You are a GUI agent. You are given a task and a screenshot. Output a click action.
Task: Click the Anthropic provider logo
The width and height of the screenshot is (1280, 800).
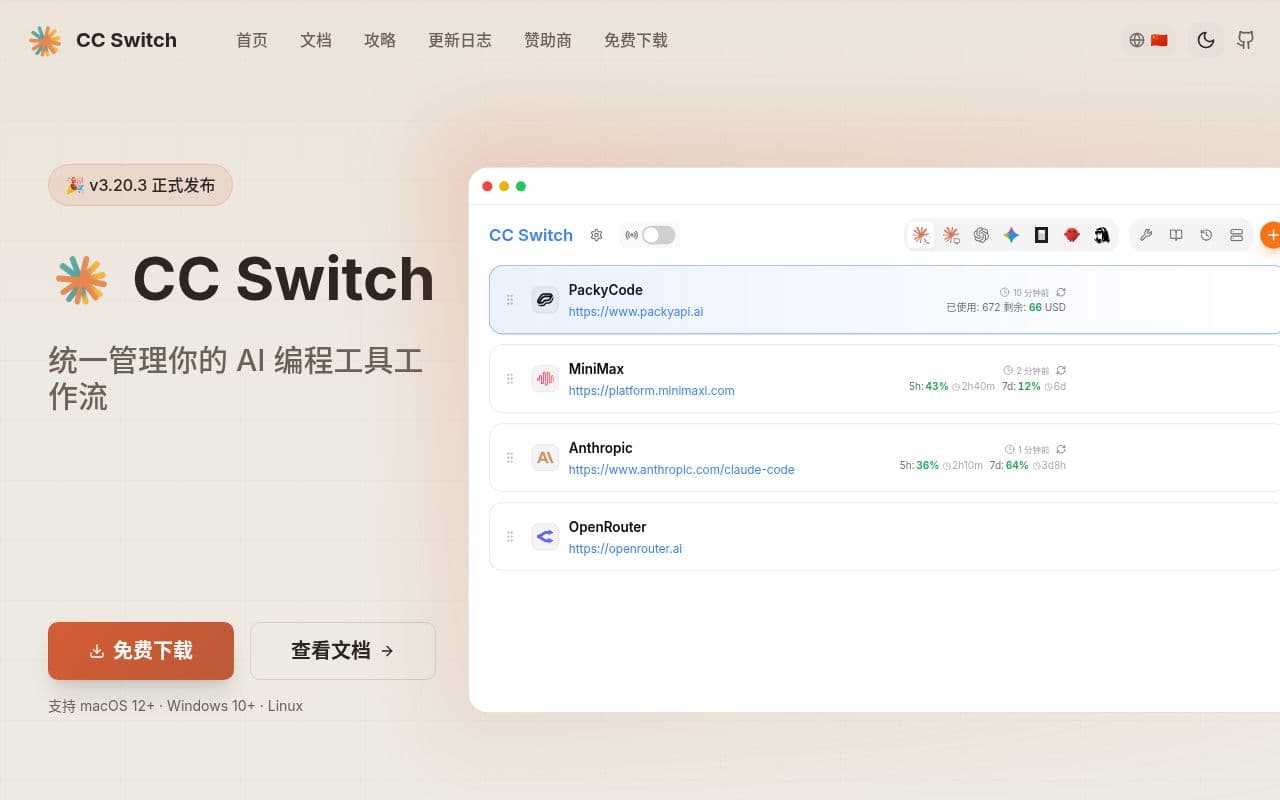[x=545, y=458]
